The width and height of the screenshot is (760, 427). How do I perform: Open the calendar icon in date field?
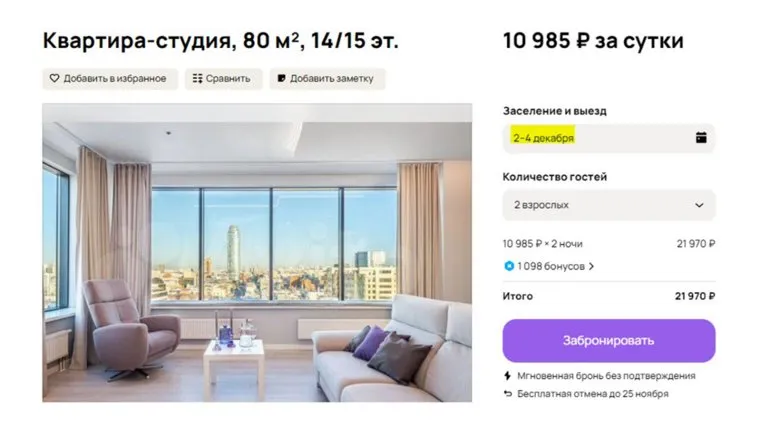point(701,138)
